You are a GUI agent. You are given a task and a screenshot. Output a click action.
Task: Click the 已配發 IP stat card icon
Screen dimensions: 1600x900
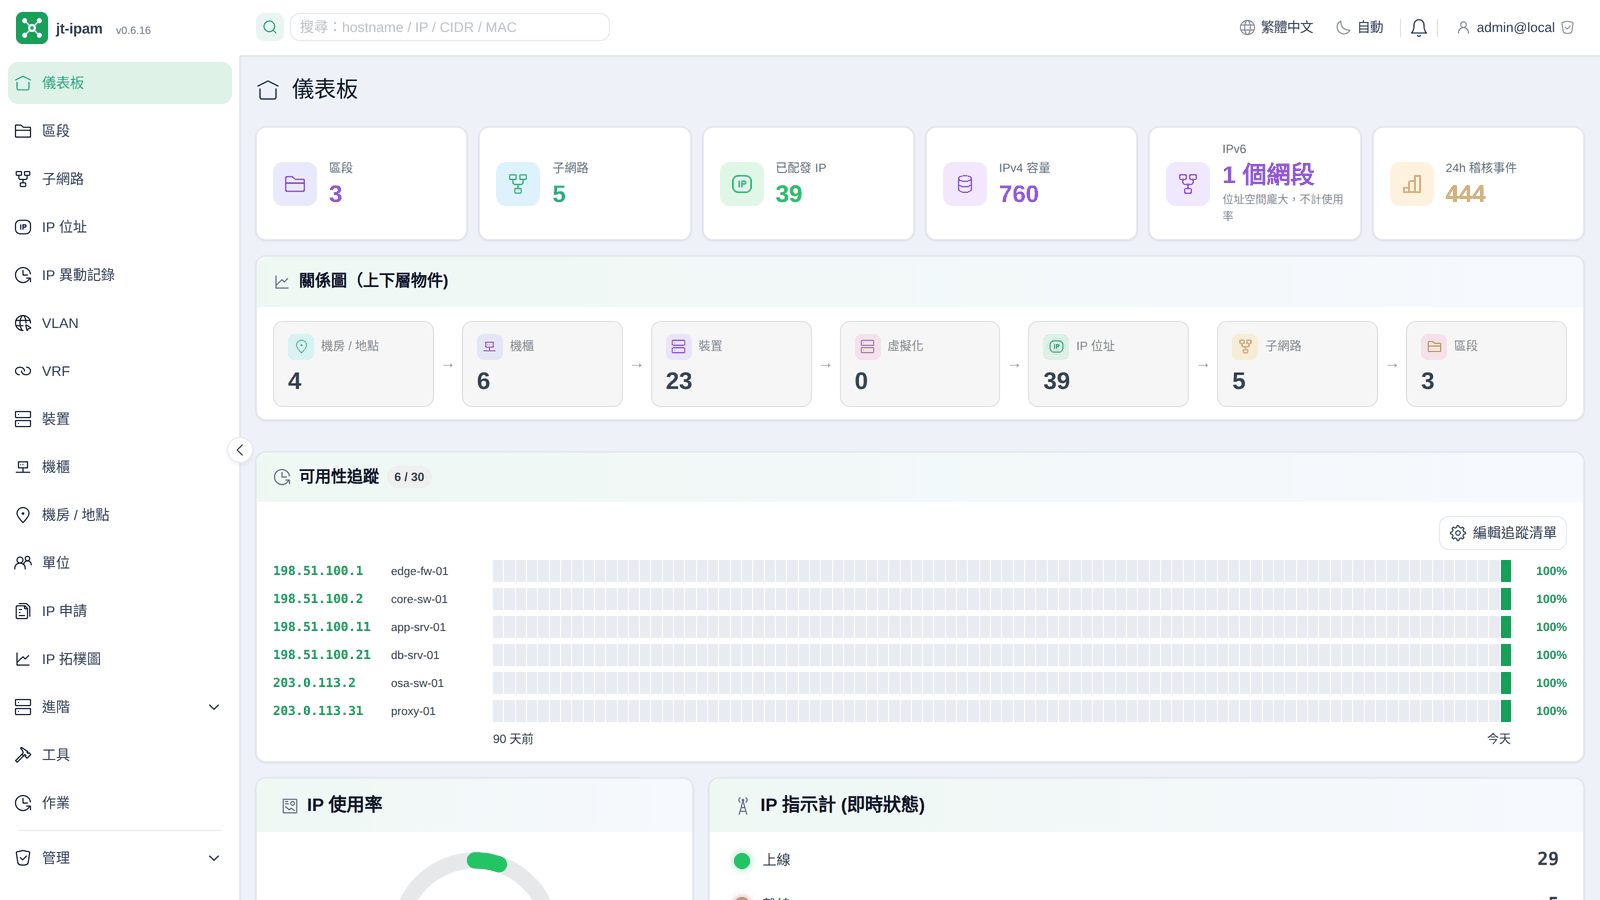742,184
